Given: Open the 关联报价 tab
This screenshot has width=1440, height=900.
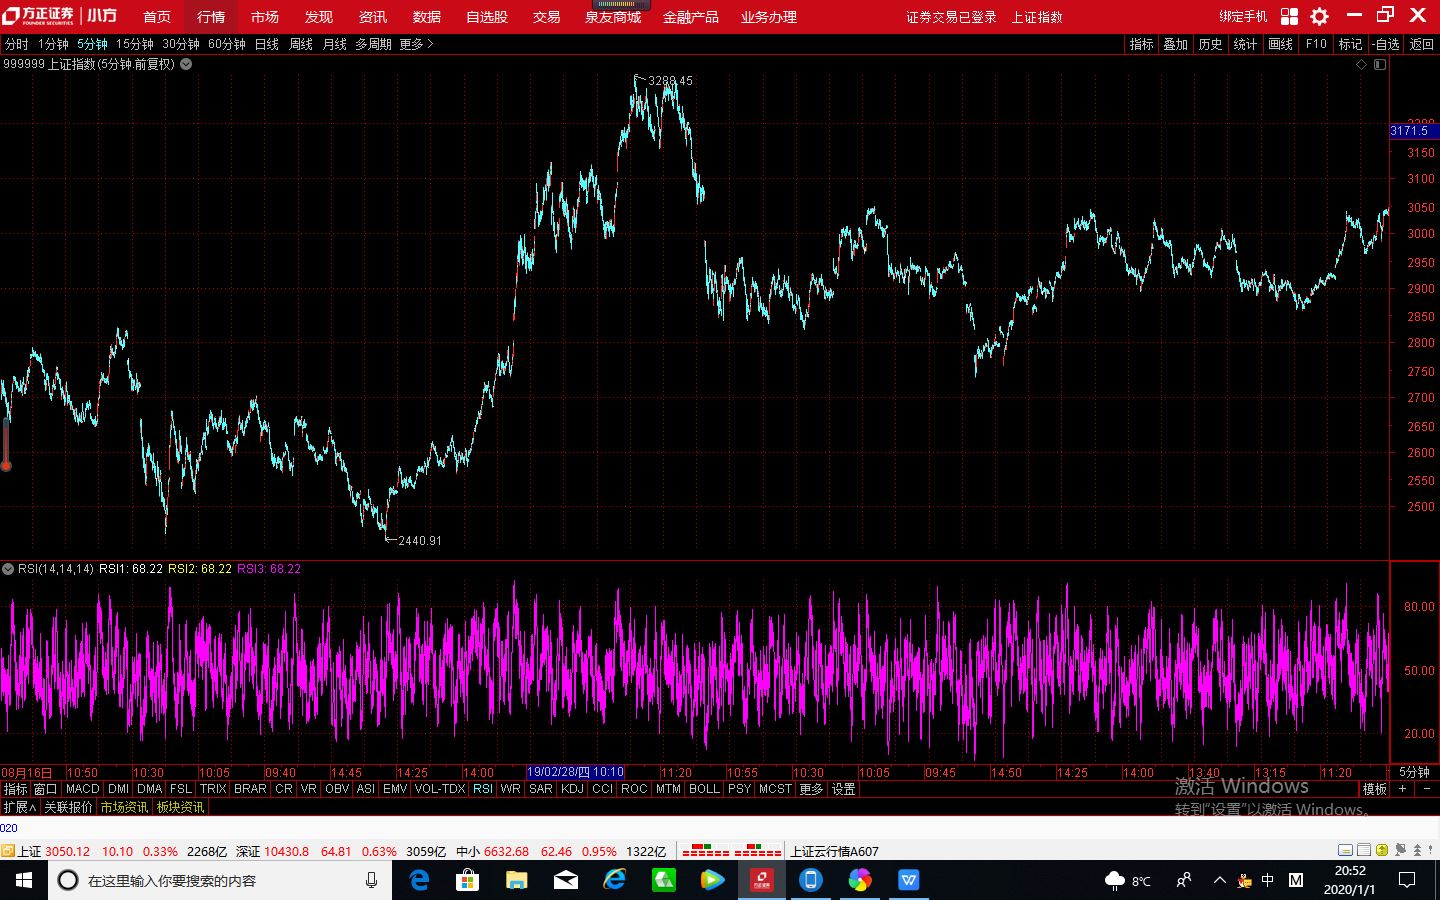Looking at the screenshot, I should pos(68,807).
